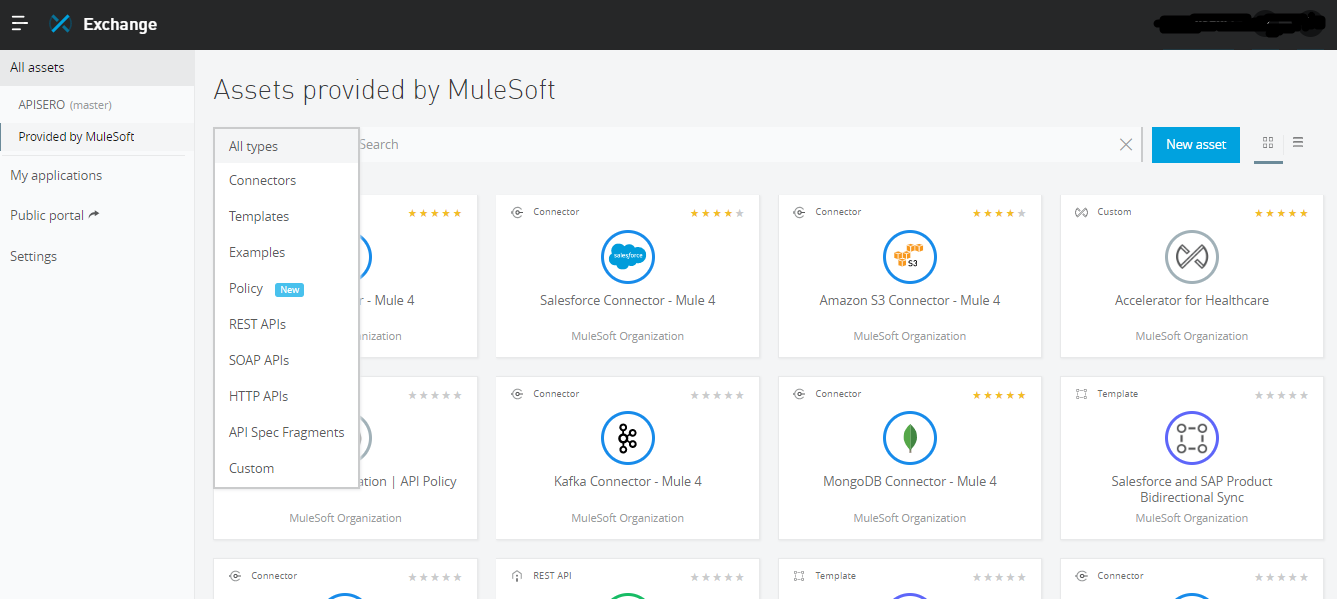Filter by API Spec Fragments
The width and height of the screenshot is (1337, 599).
pos(286,432)
